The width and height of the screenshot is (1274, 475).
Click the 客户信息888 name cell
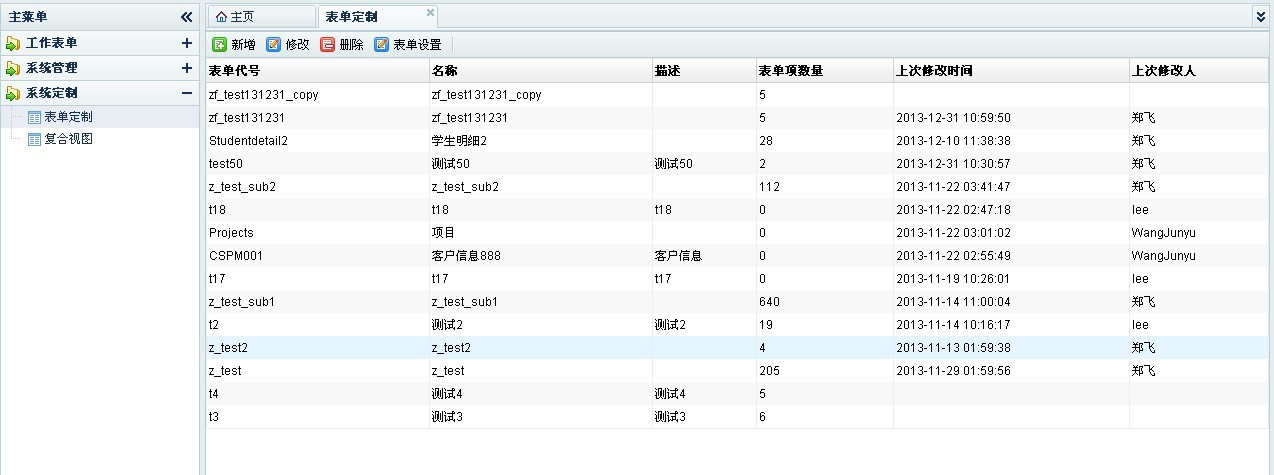click(540, 256)
